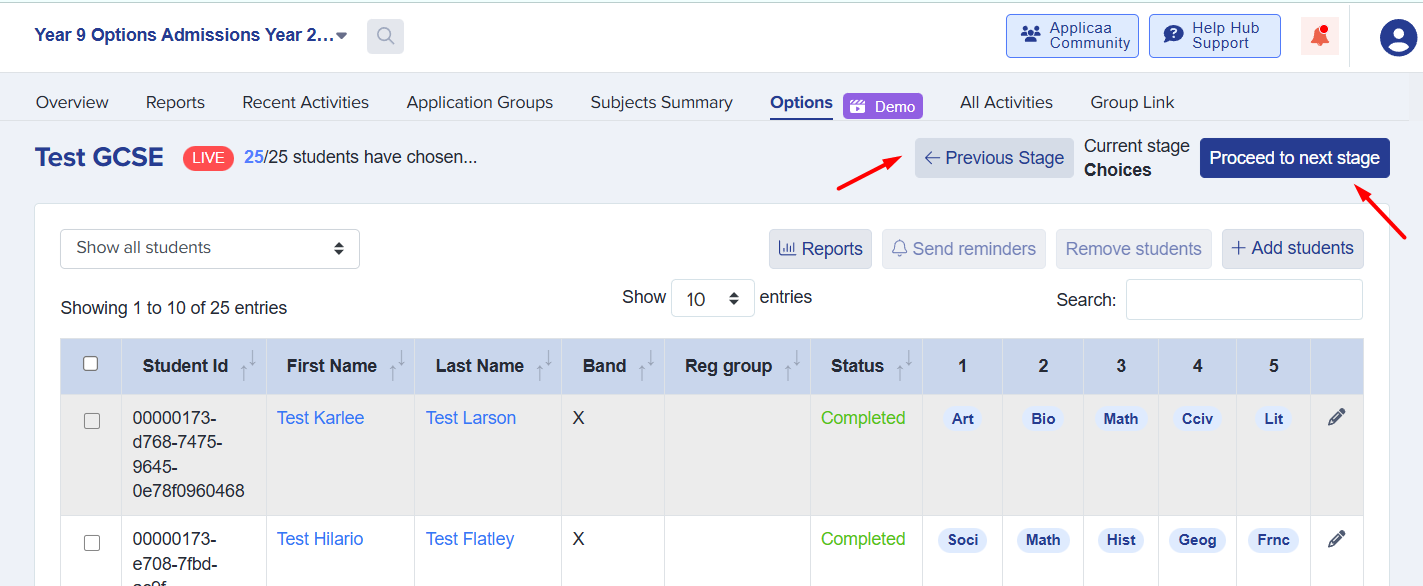The image size is (1423, 586).
Task: Click the pencil edit icon for Test Flatley
Action: click(1336, 539)
